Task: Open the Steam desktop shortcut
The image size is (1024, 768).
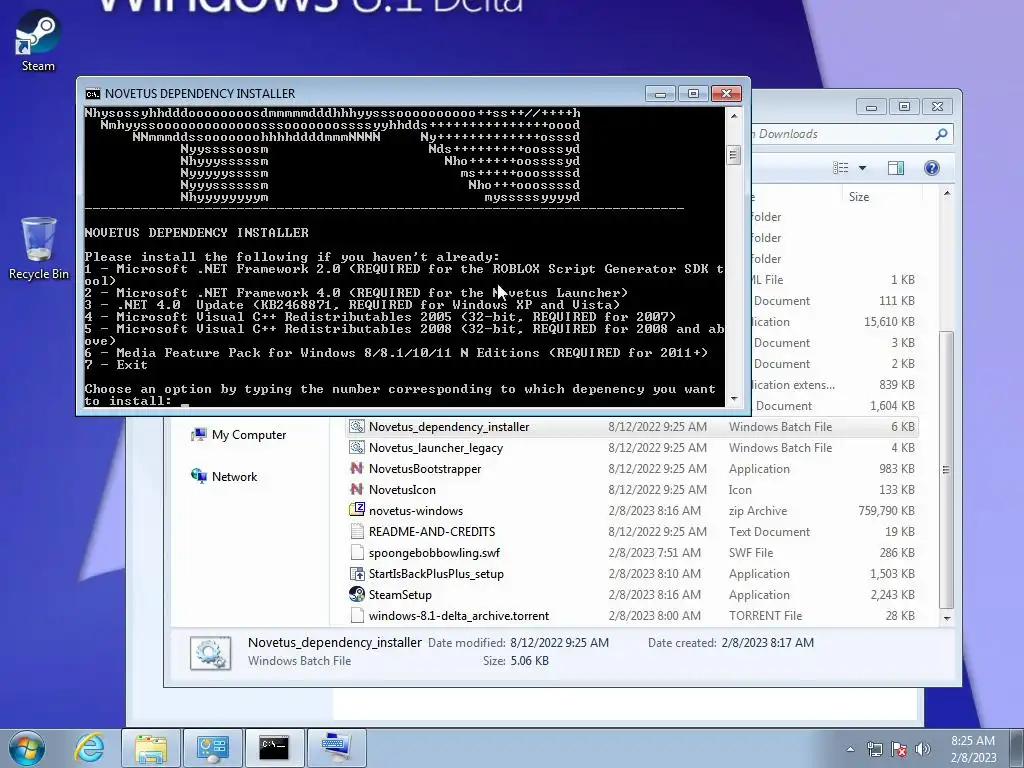Action: click(38, 40)
